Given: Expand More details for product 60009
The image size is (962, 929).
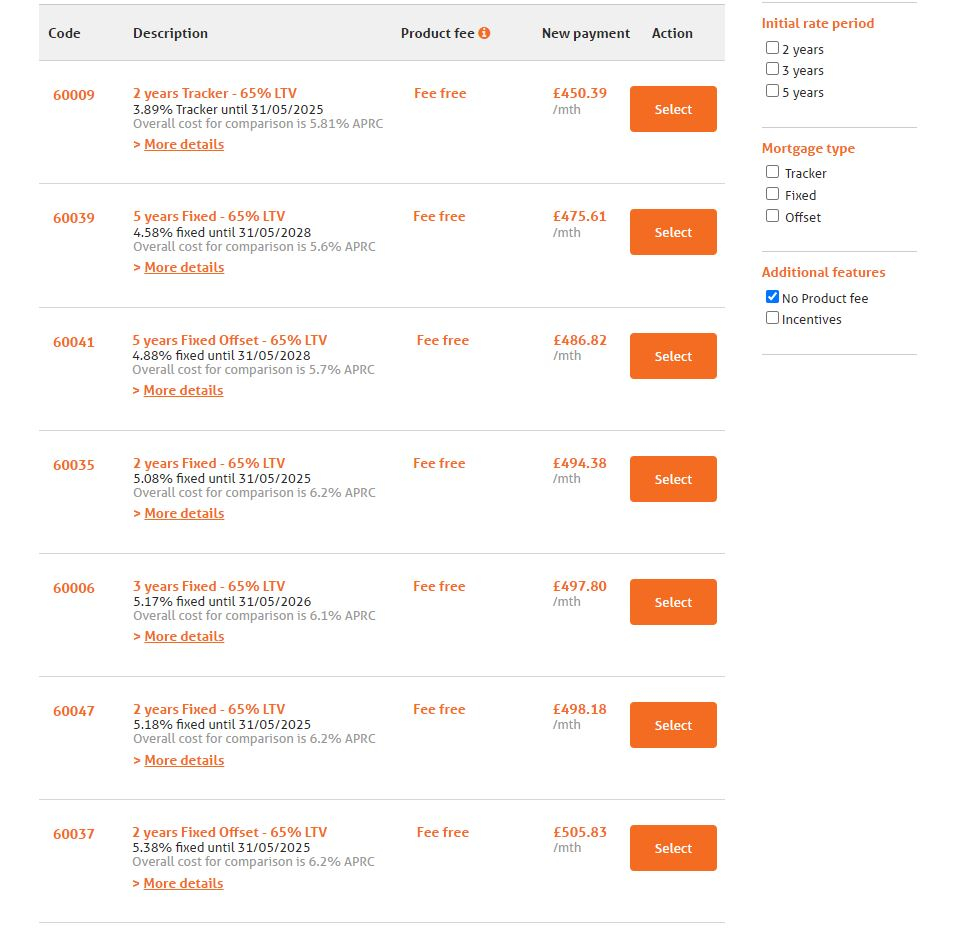Looking at the screenshot, I should pos(183,145).
